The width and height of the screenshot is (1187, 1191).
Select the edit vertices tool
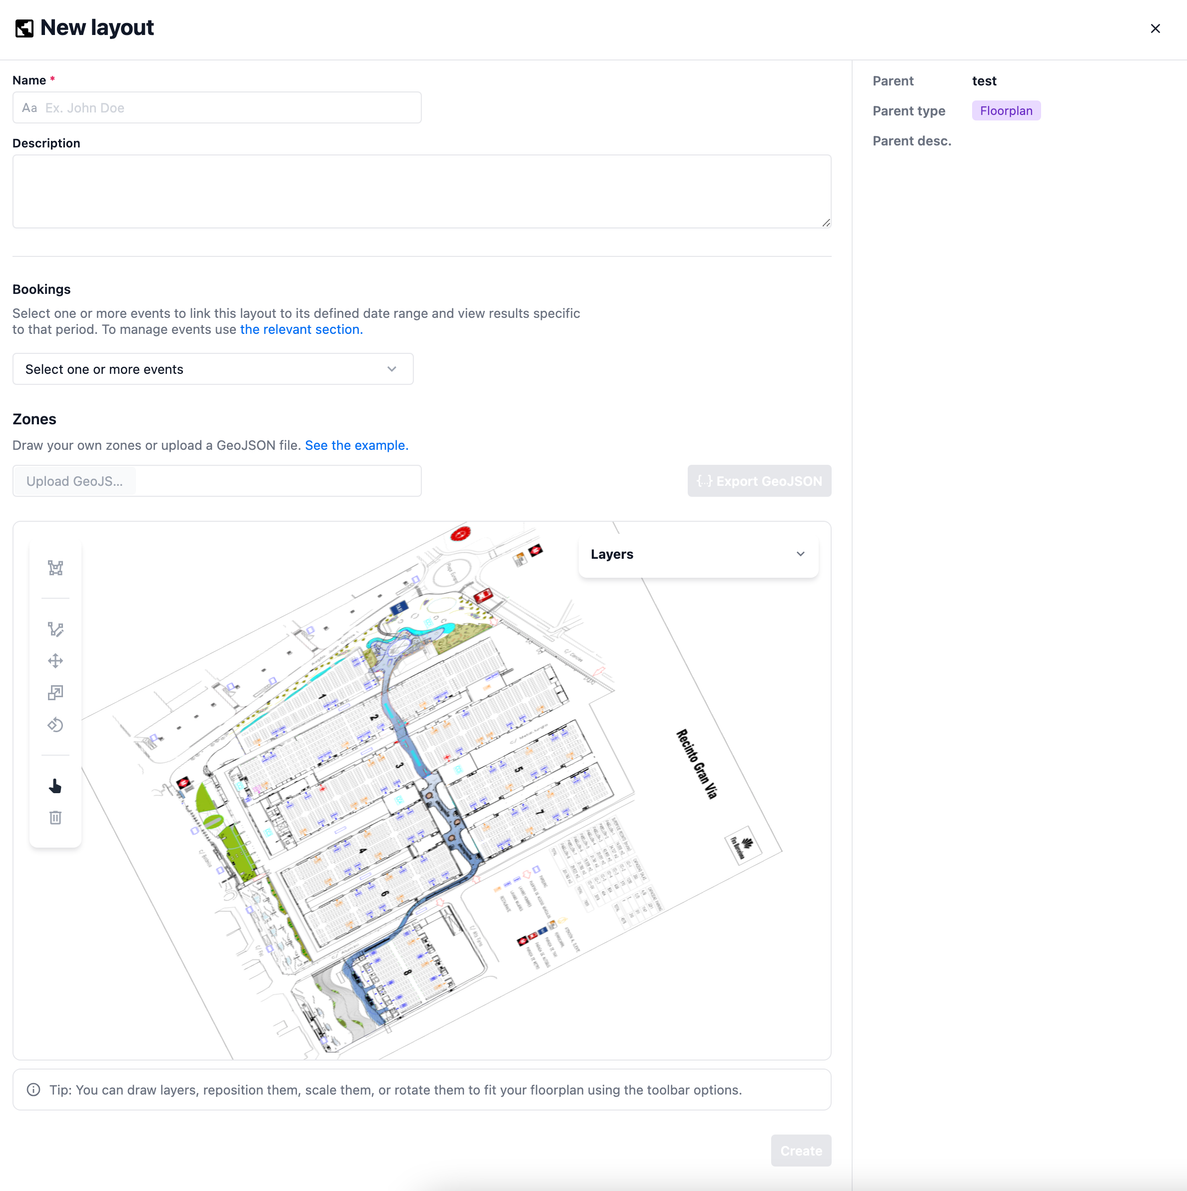coord(55,629)
